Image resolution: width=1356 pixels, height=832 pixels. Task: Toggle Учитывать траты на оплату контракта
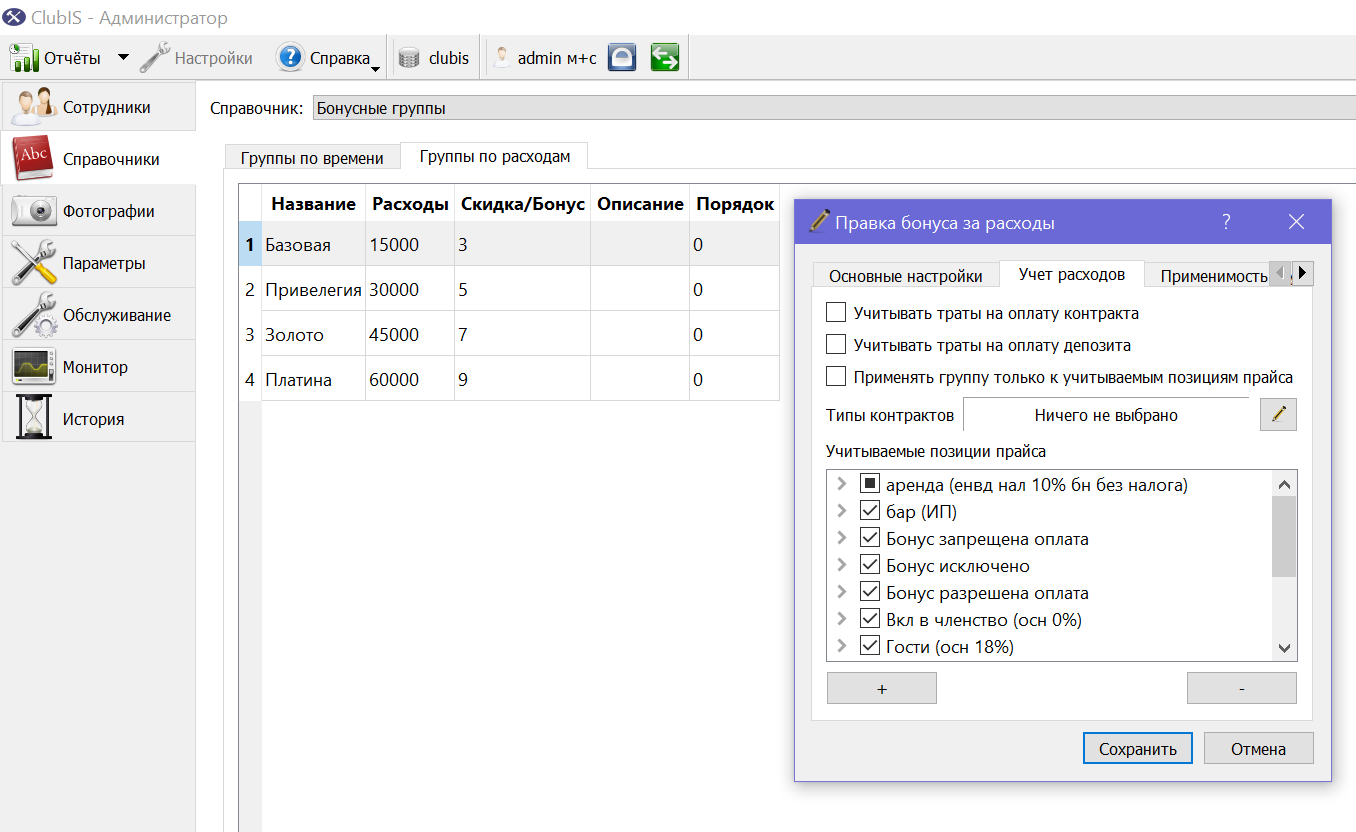836,313
